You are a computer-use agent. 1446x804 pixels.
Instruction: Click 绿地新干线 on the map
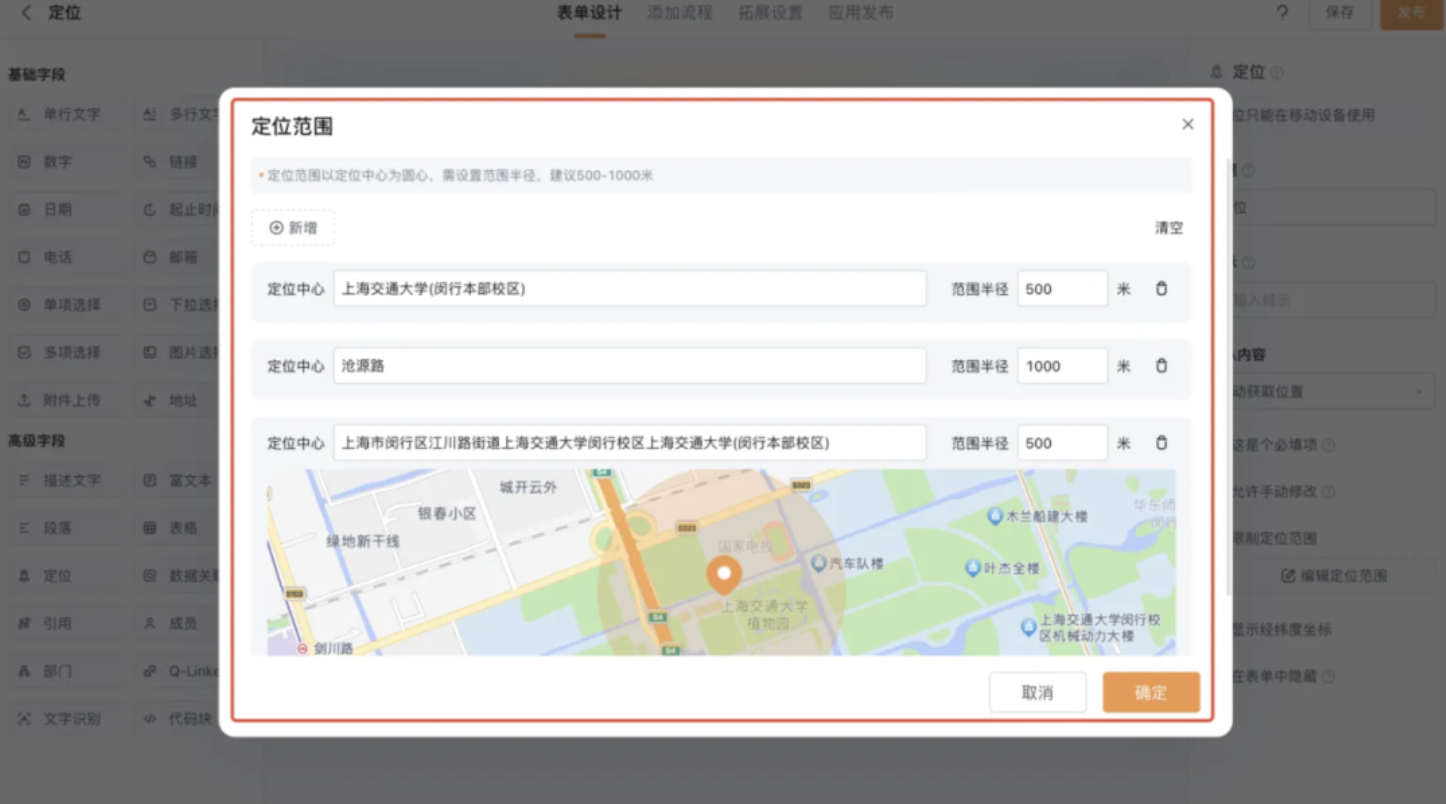[363, 541]
